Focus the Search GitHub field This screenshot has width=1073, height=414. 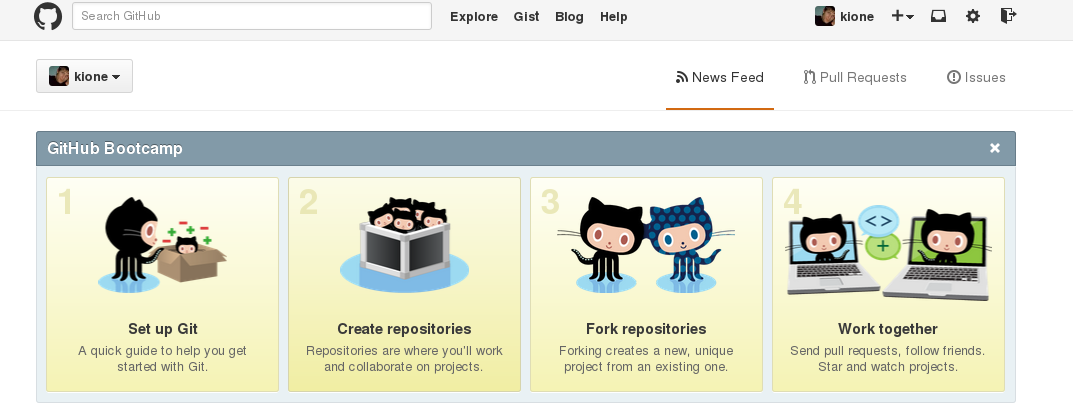[251, 16]
